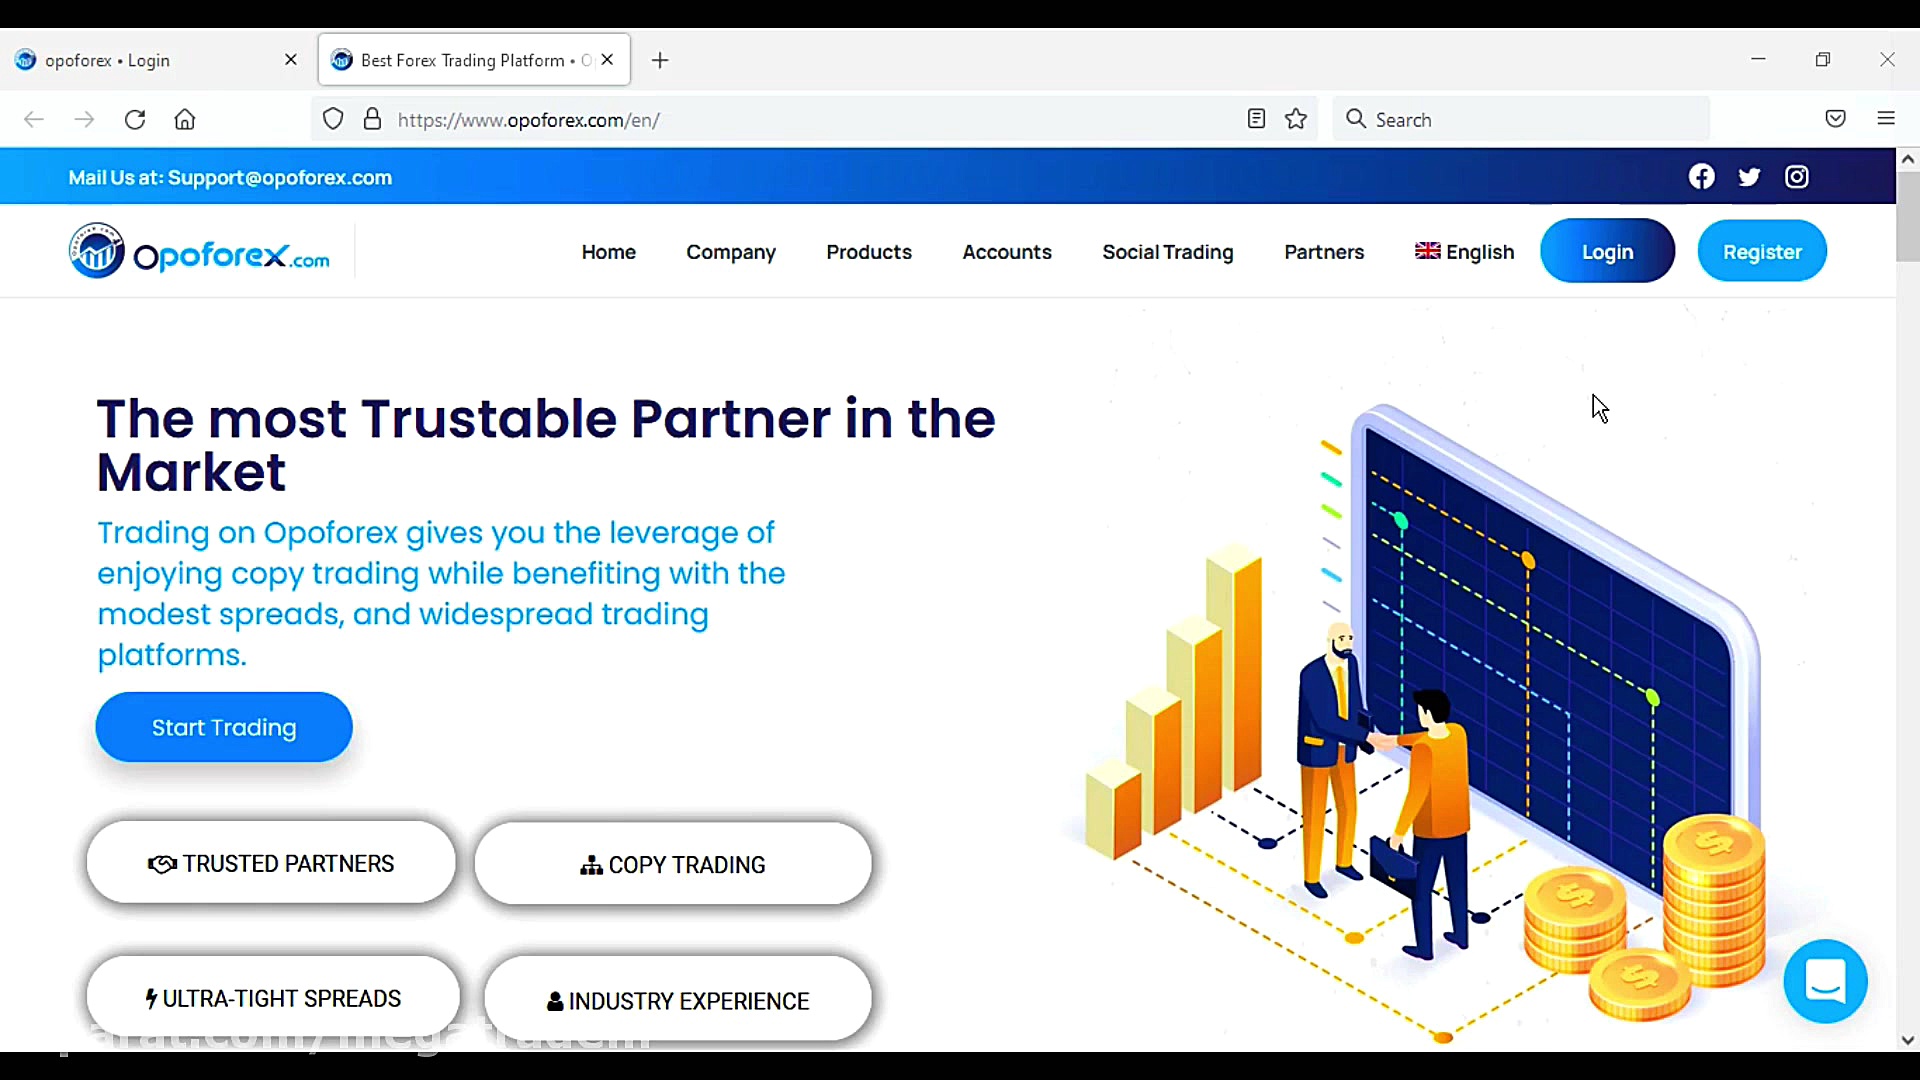Open the Social Trading menu
This screenshot has height=1080, width=1920.
pos(1168,252)
